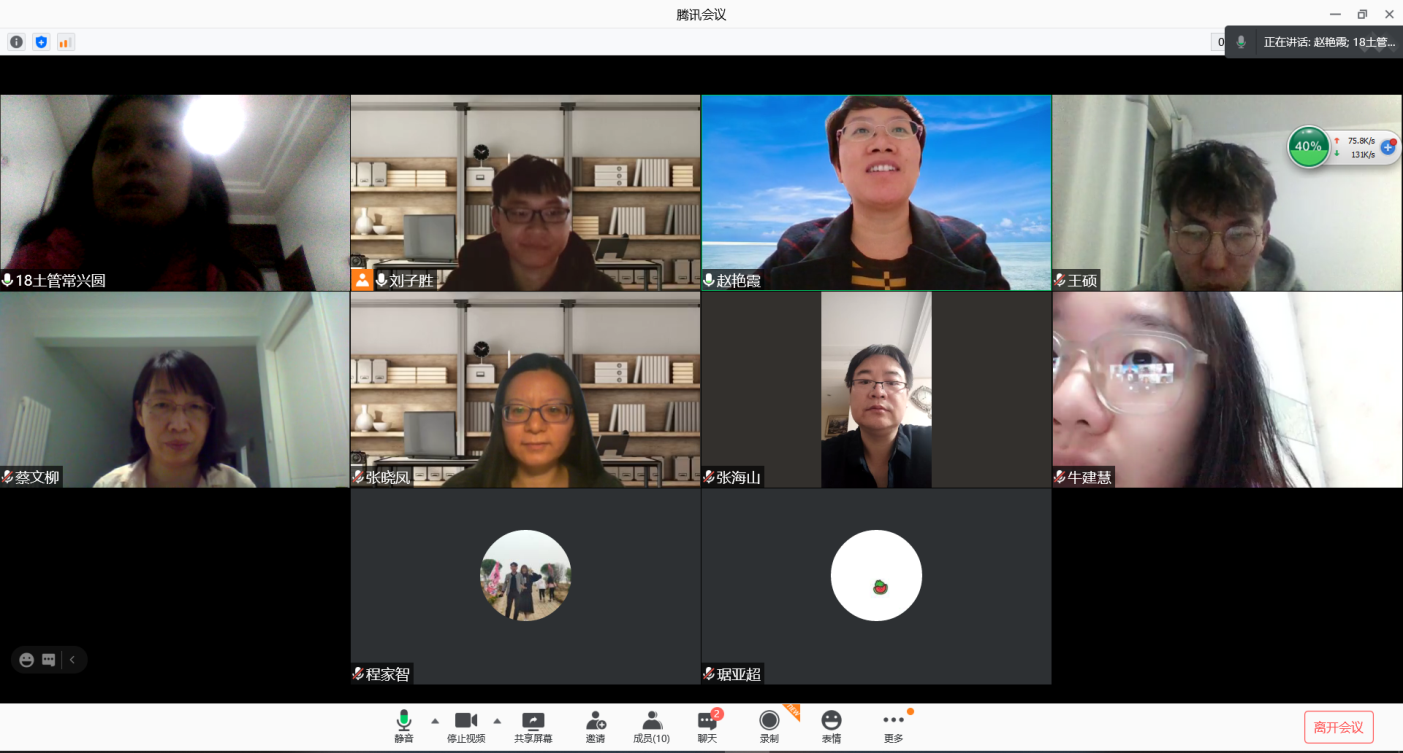
Task: Expand video options arrow beside 停止视频
Action: [x=497, y=720]
